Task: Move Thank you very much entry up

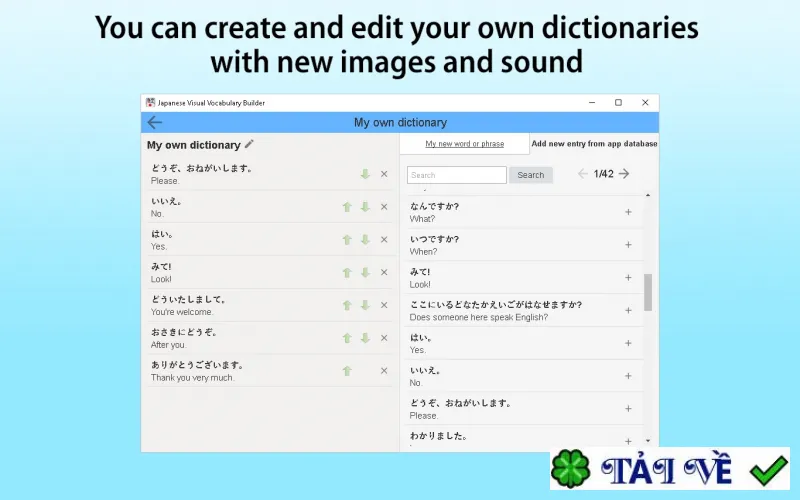Action: coord(347,370)
